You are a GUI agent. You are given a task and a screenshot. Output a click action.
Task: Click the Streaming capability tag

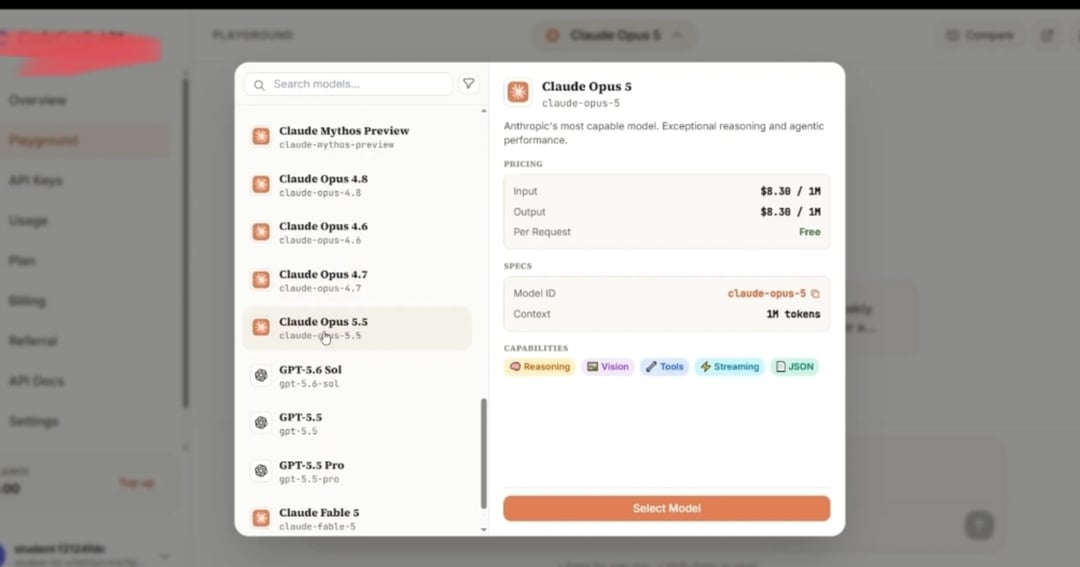tap(729, 367)
